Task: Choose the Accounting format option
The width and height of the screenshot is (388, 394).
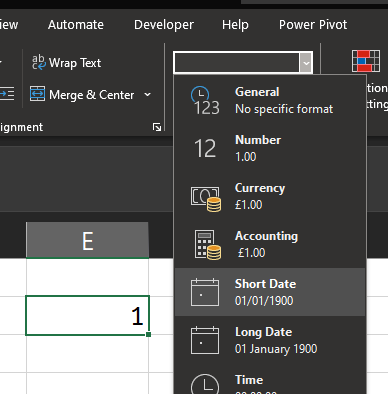Action: tap(270, 244)
